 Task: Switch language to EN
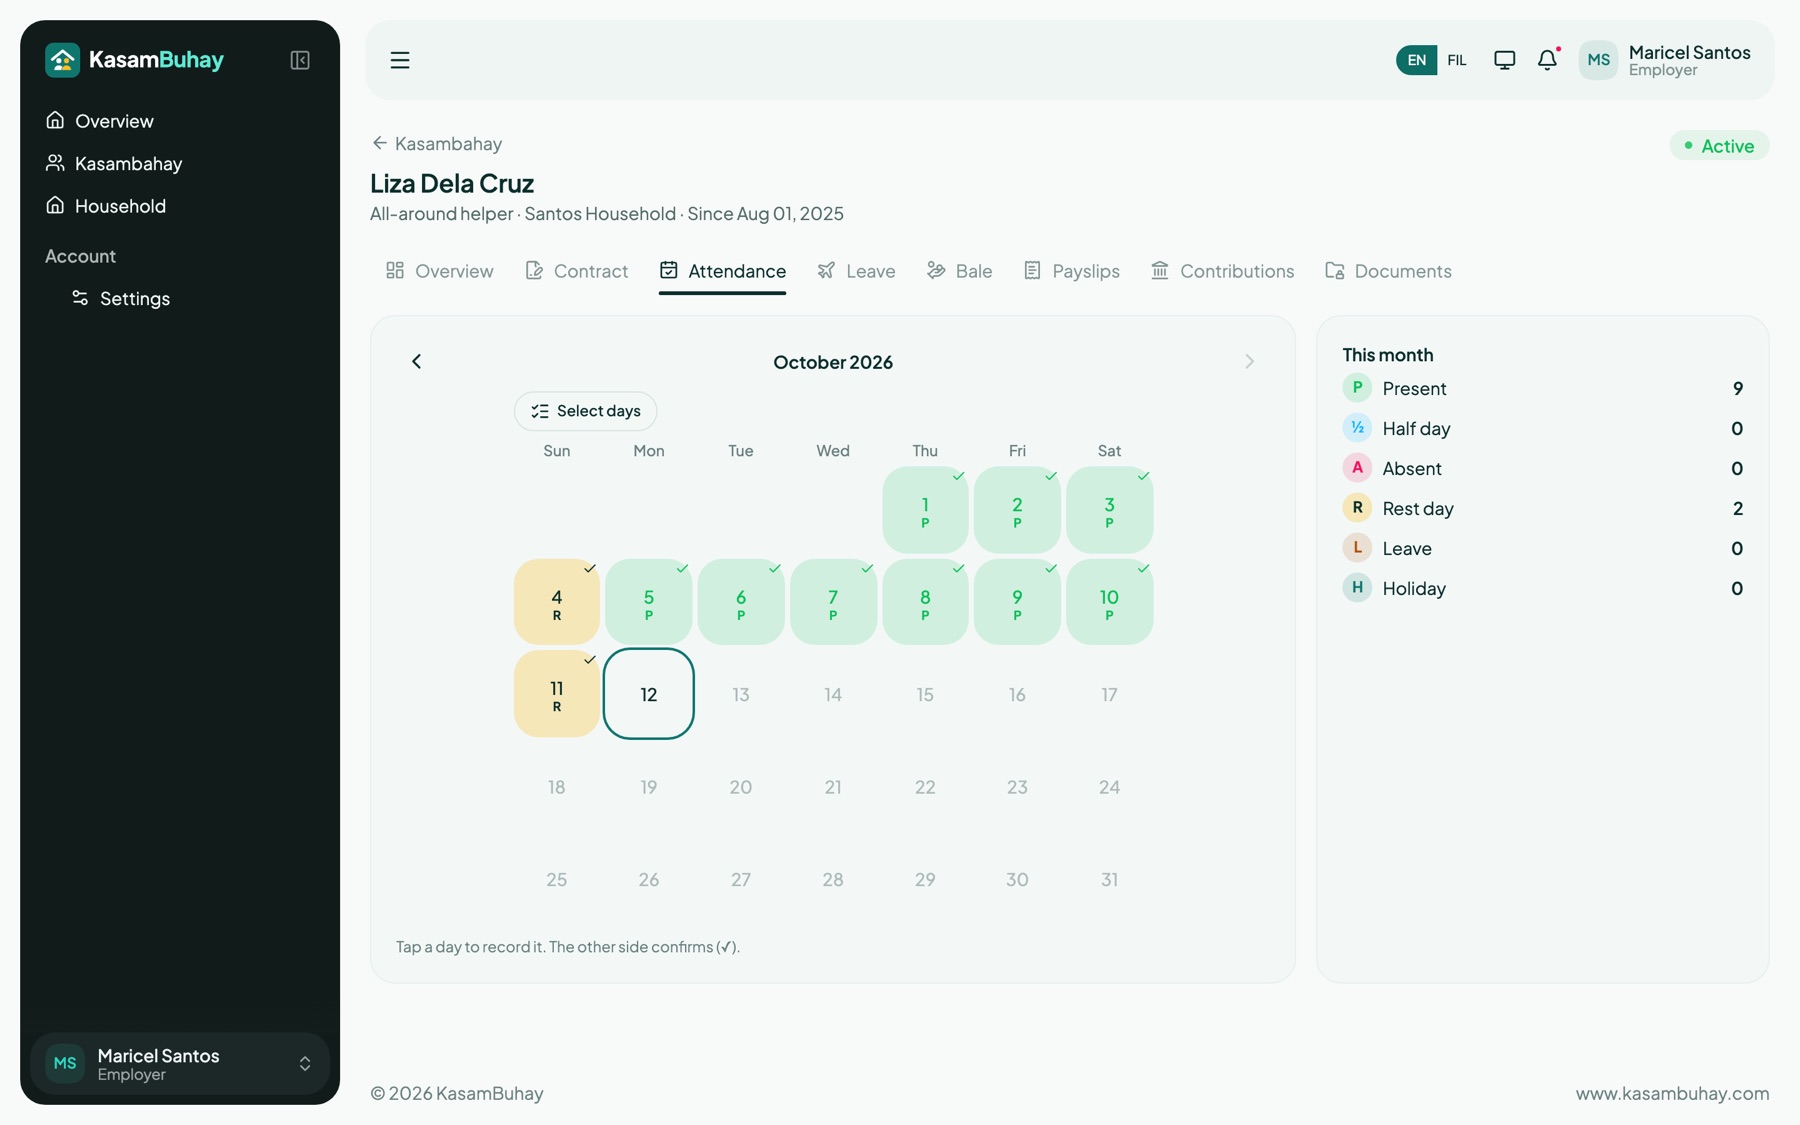pos(1416,60)
